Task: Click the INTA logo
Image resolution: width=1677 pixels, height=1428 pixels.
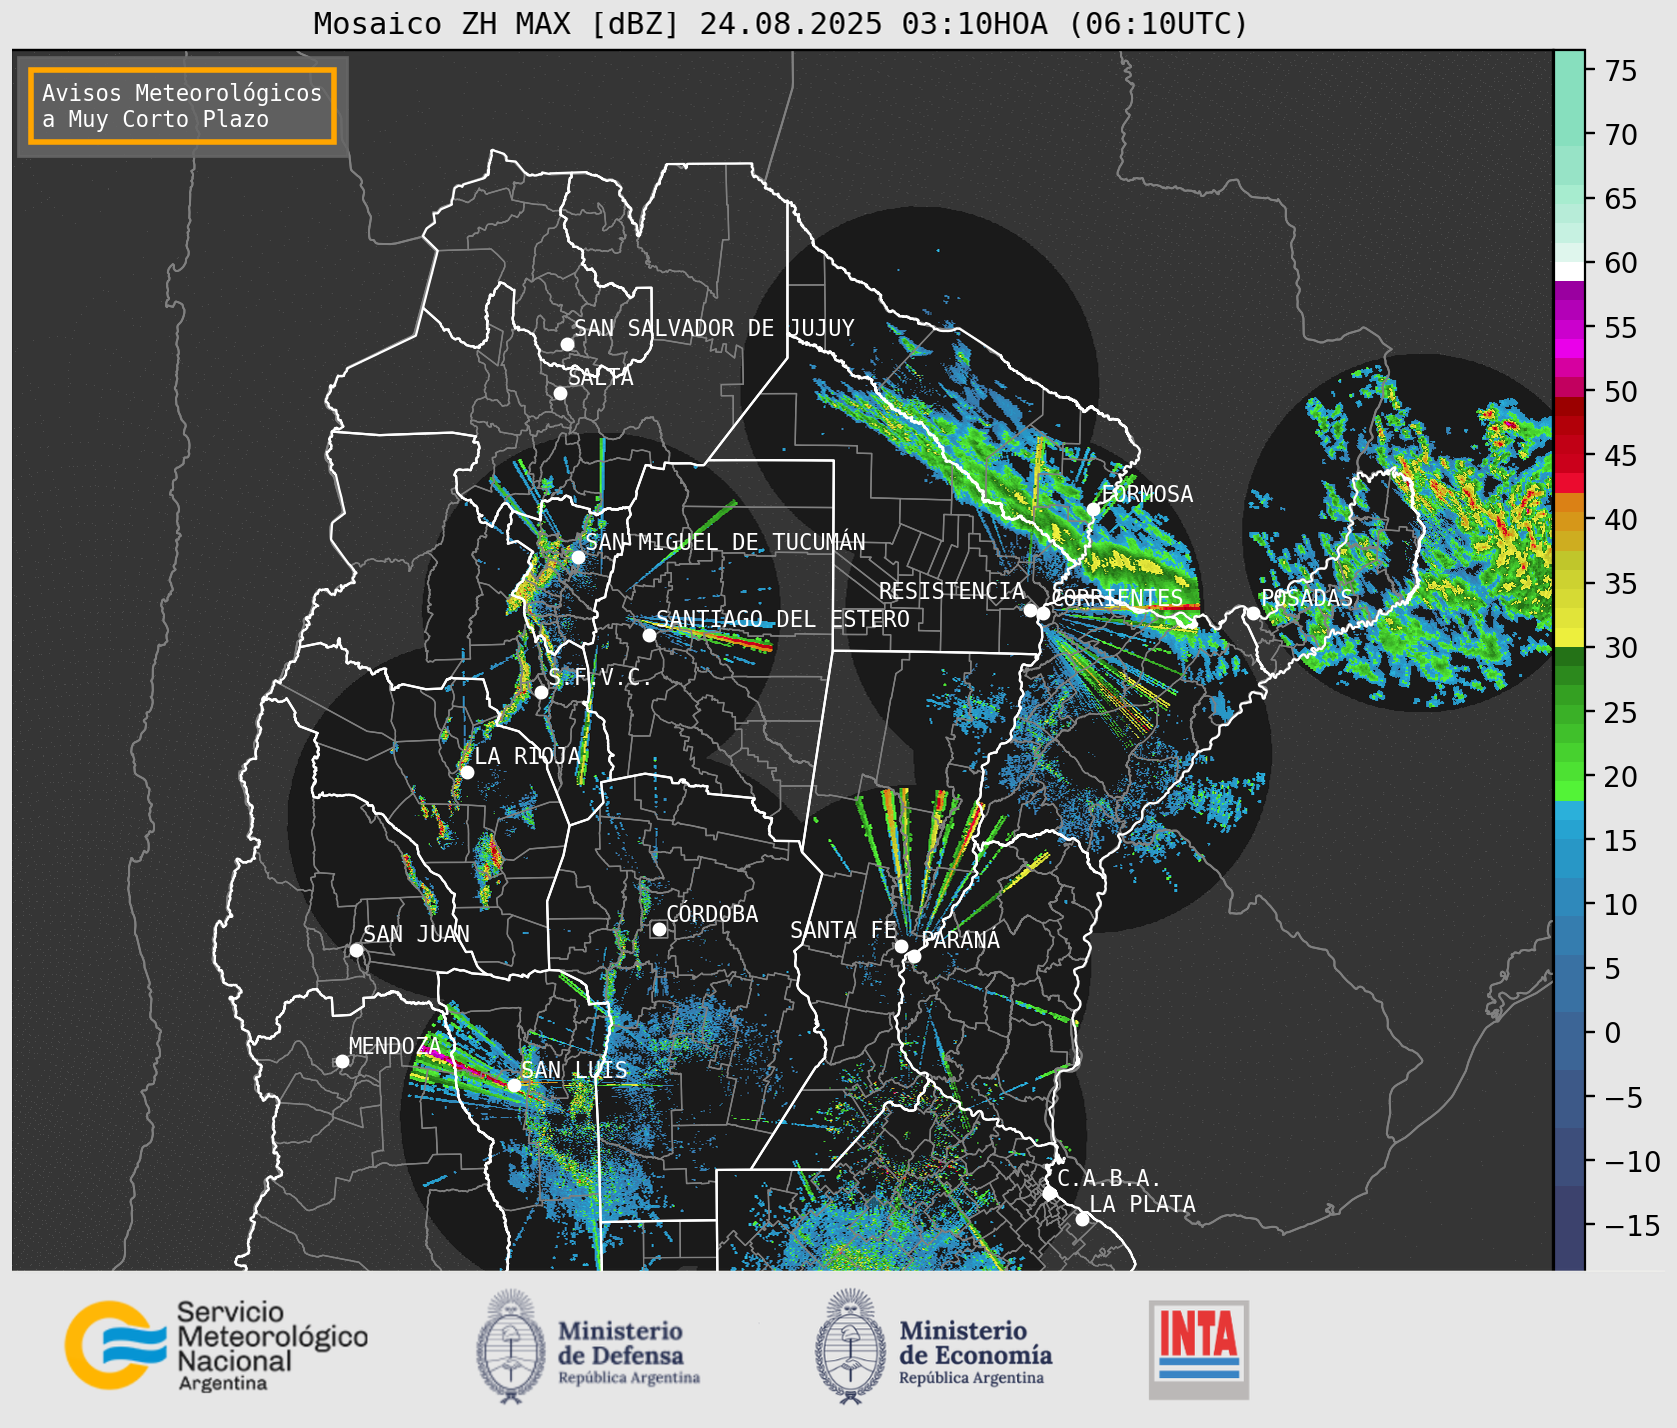Action: point(1199,1349)
